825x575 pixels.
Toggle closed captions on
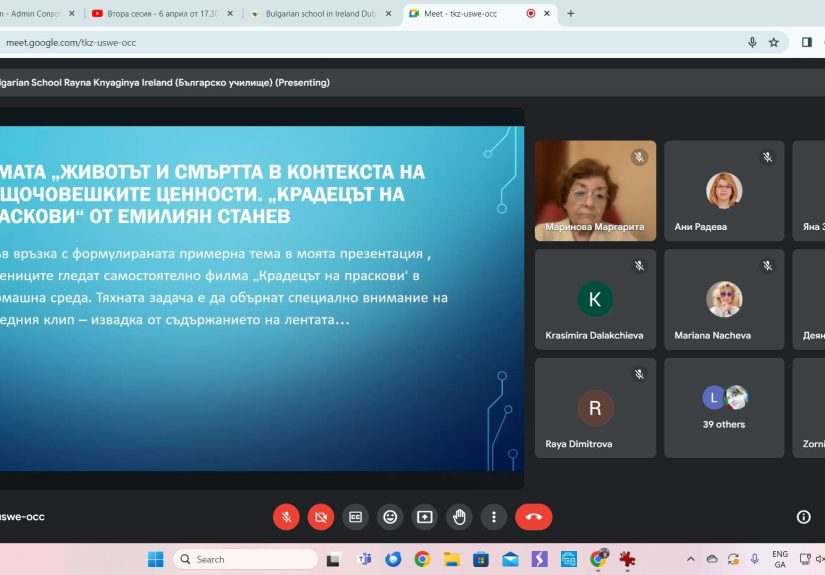355,517
